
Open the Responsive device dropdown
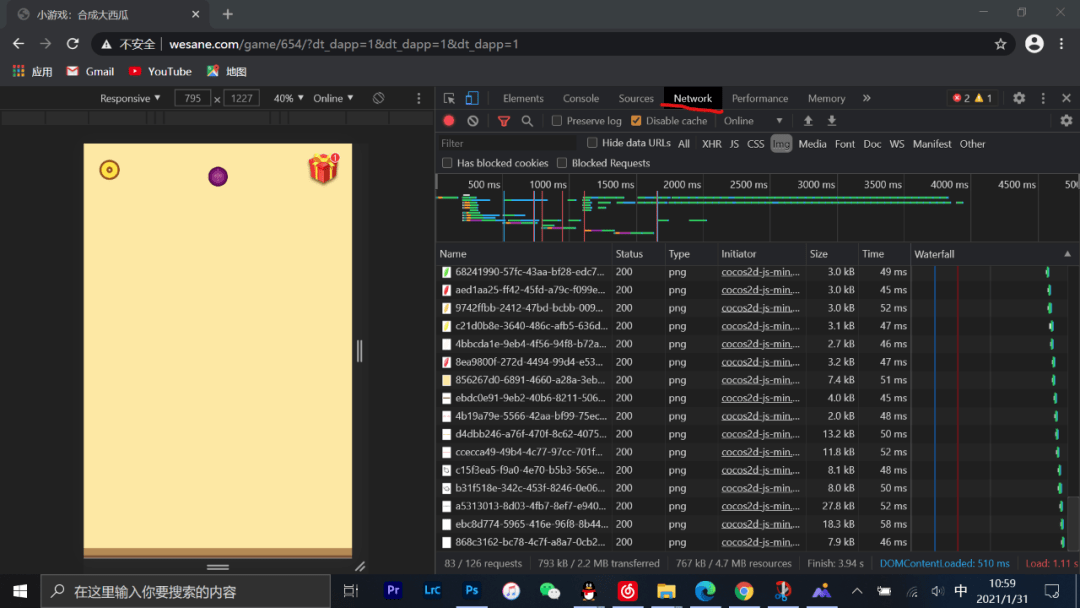click(130, 98)
